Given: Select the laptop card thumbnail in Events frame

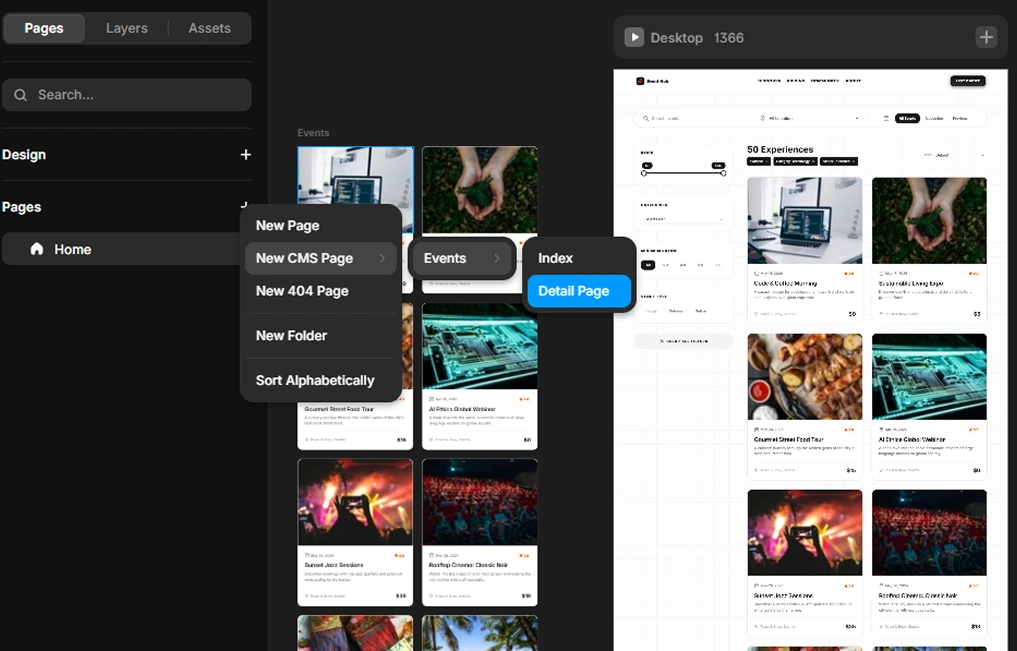Looking at the screenshot, I should (x=355, y=189).
